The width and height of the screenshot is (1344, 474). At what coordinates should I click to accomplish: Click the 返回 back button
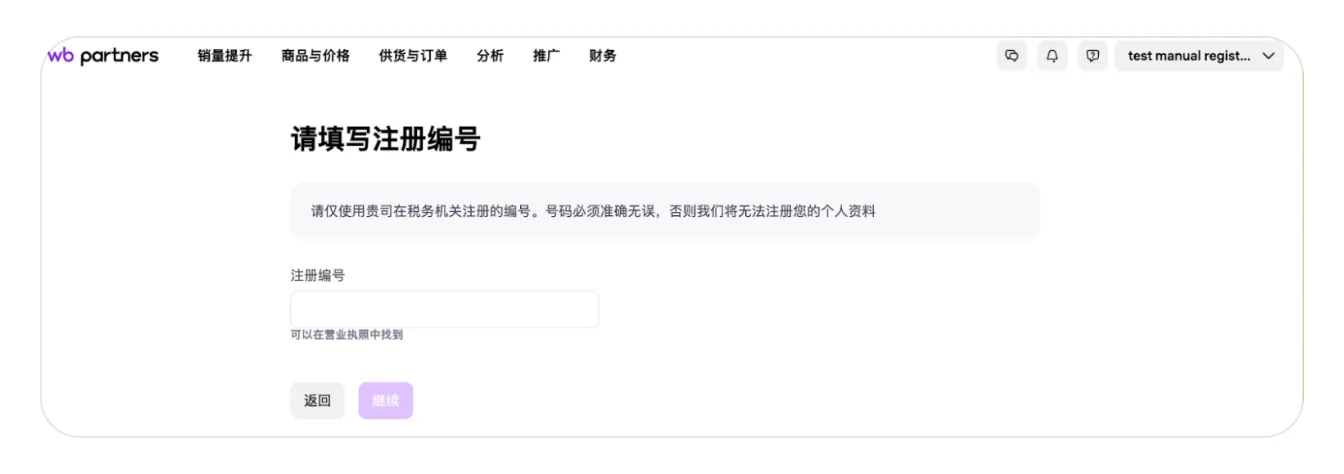[x=317, y=401]
